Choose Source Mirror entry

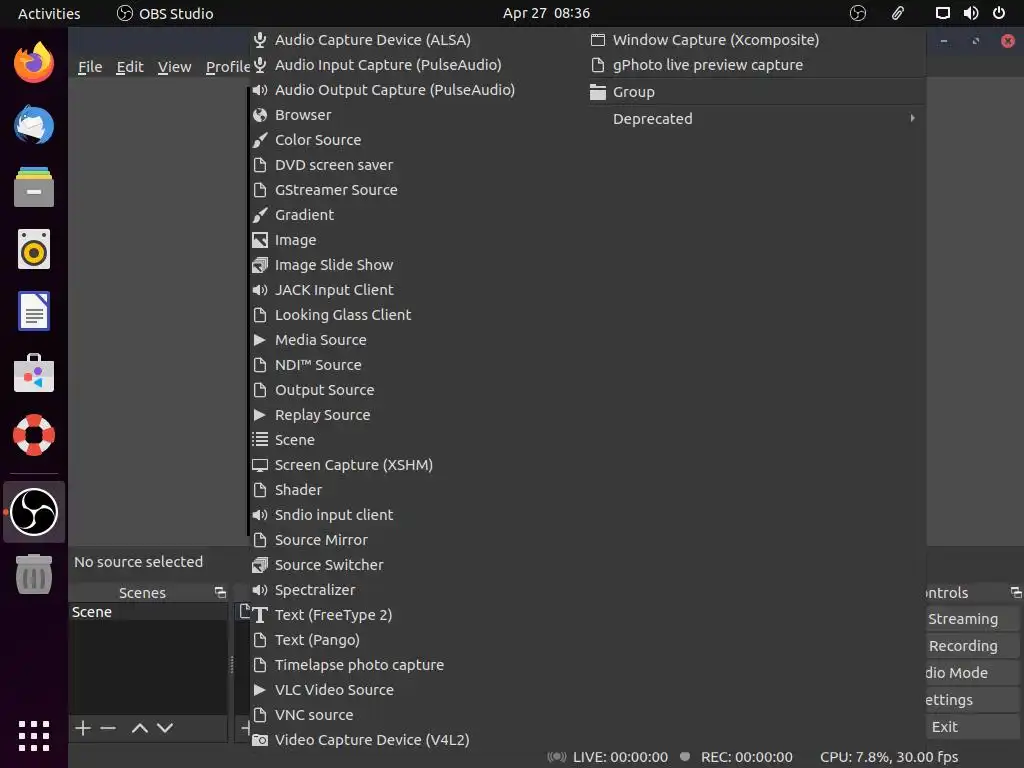tap(418, 540)
